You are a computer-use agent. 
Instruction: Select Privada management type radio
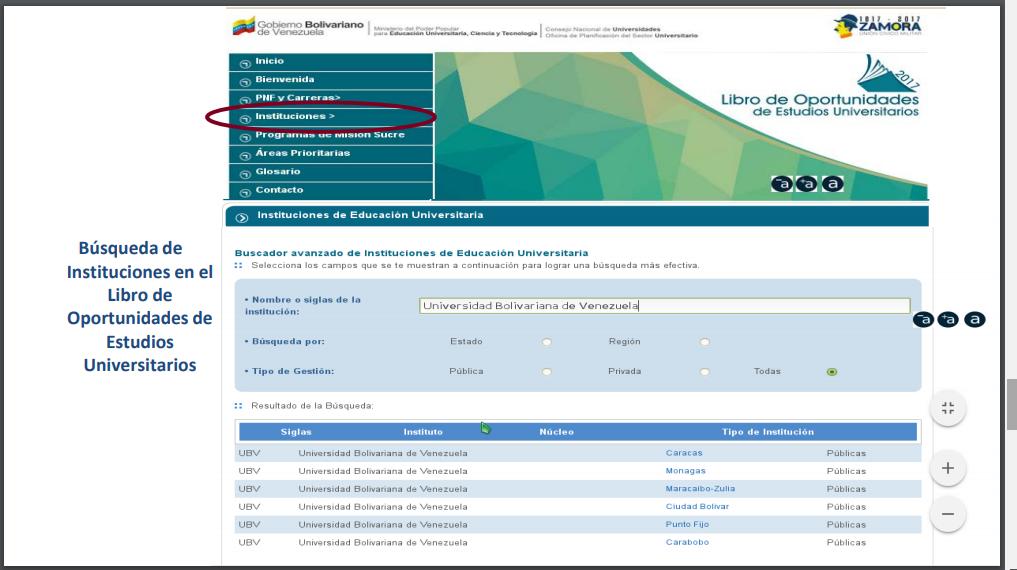(x=704, y=372)
